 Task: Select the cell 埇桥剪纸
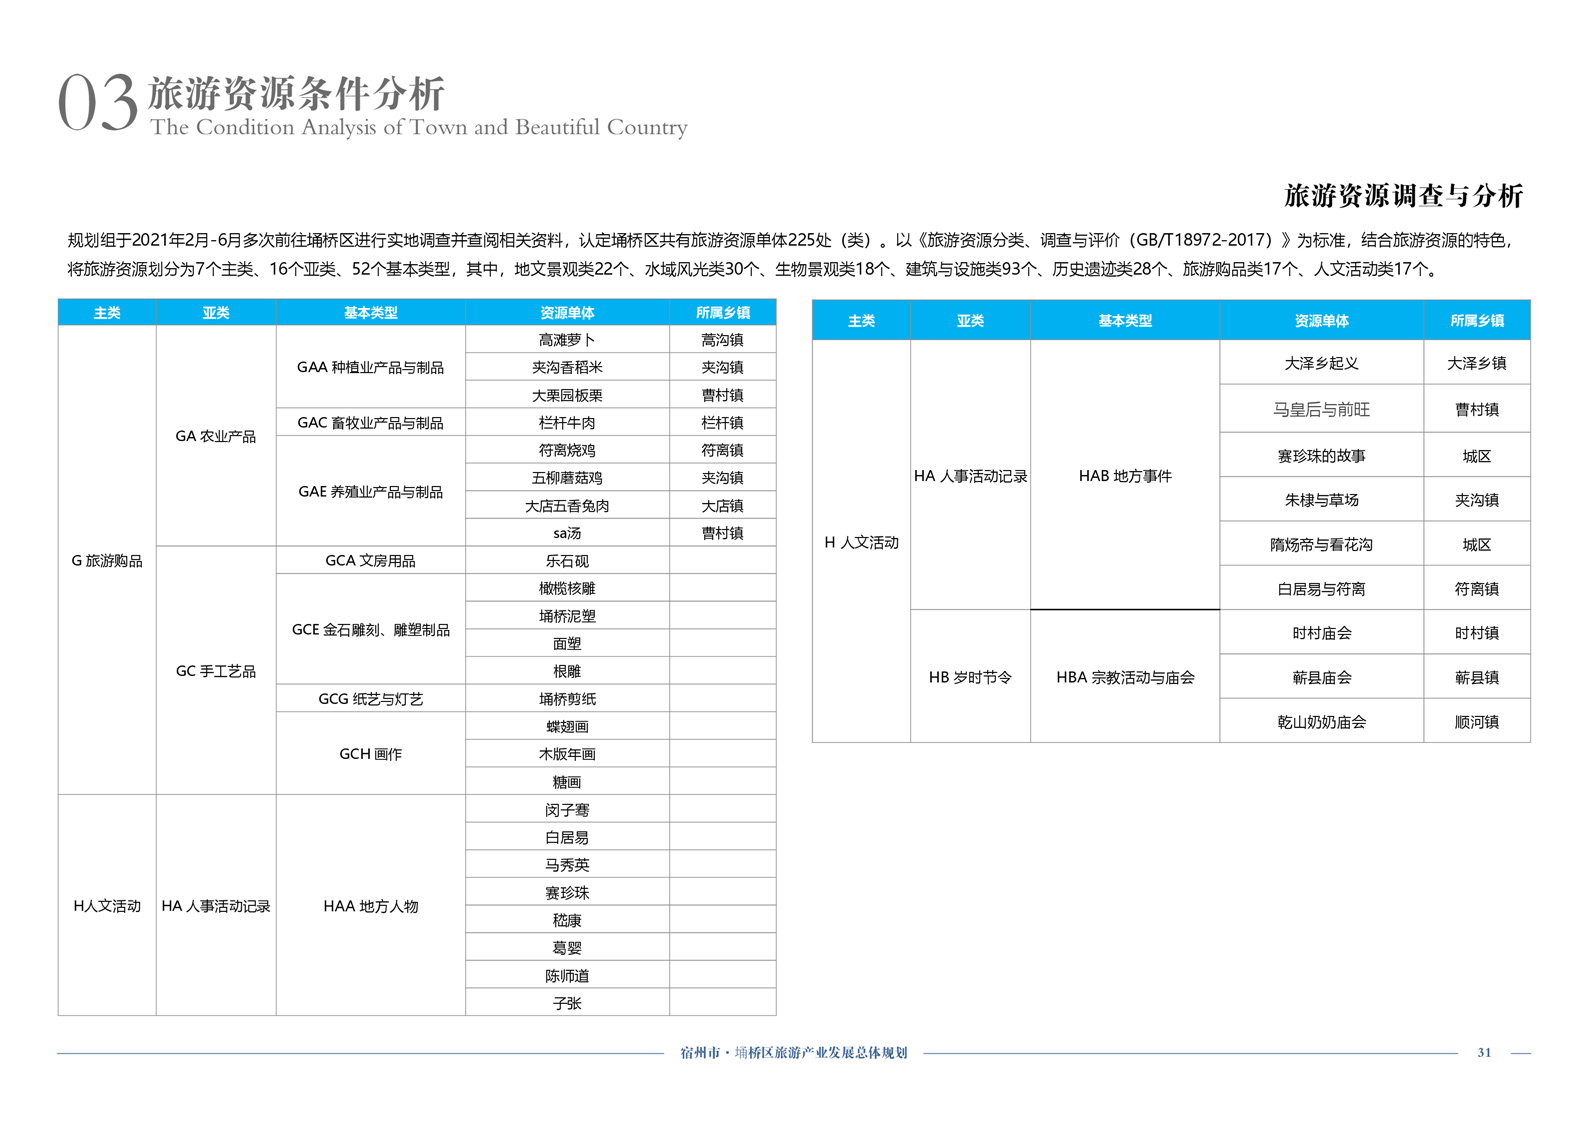567,699
